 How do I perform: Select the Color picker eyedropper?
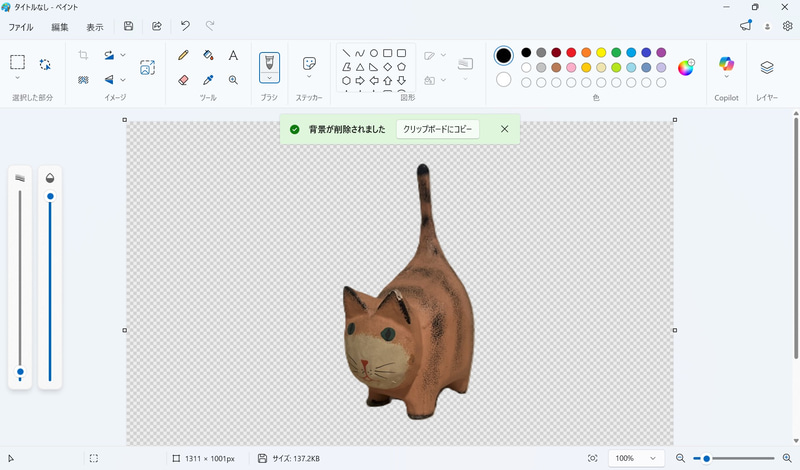coord(208,80)
